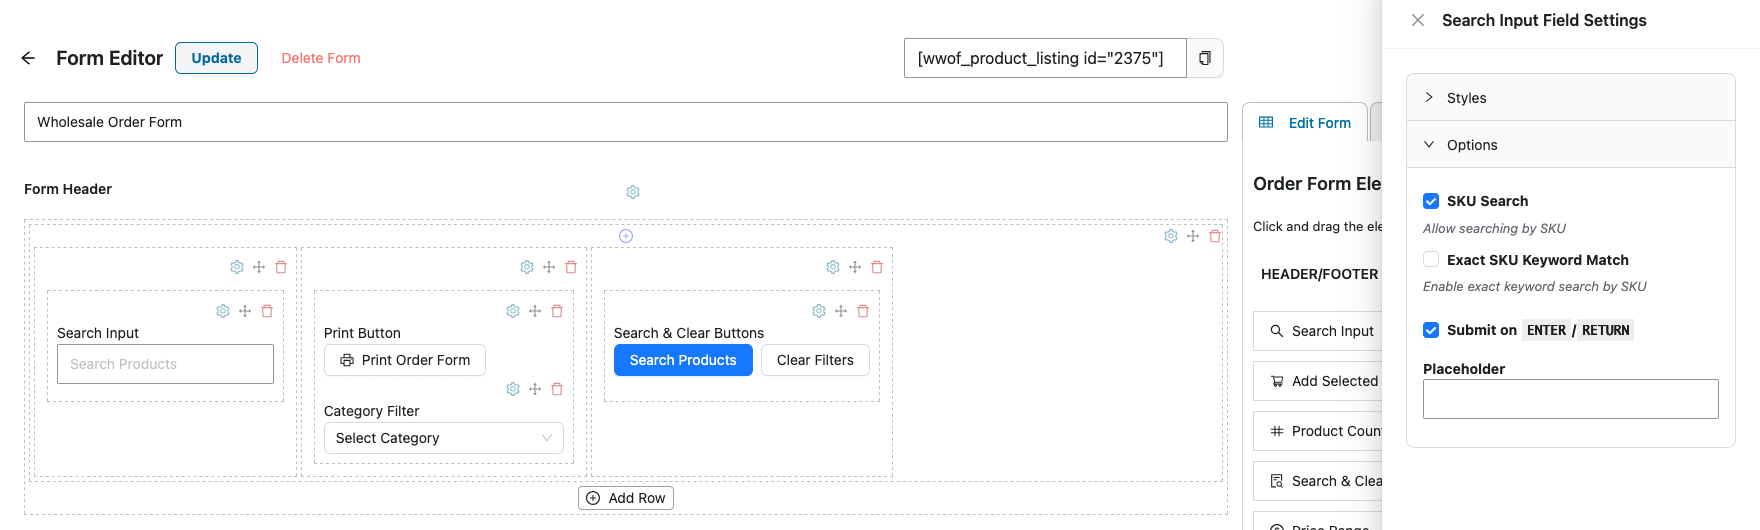Delete the second column containing Print Button
The height and width of the screenshot is (530, 1760).
point(571,267)
